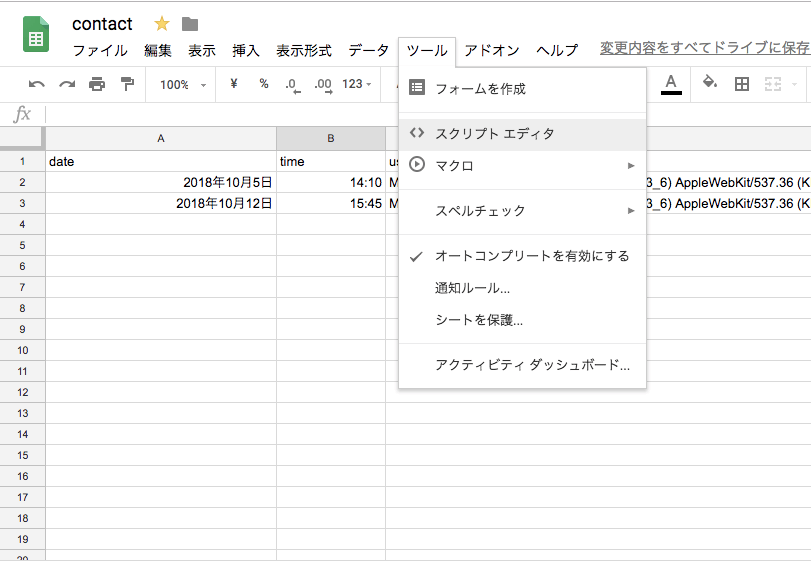Format as percent with % button
This screenshot has height=561, width=811.
tap(264, 84)
